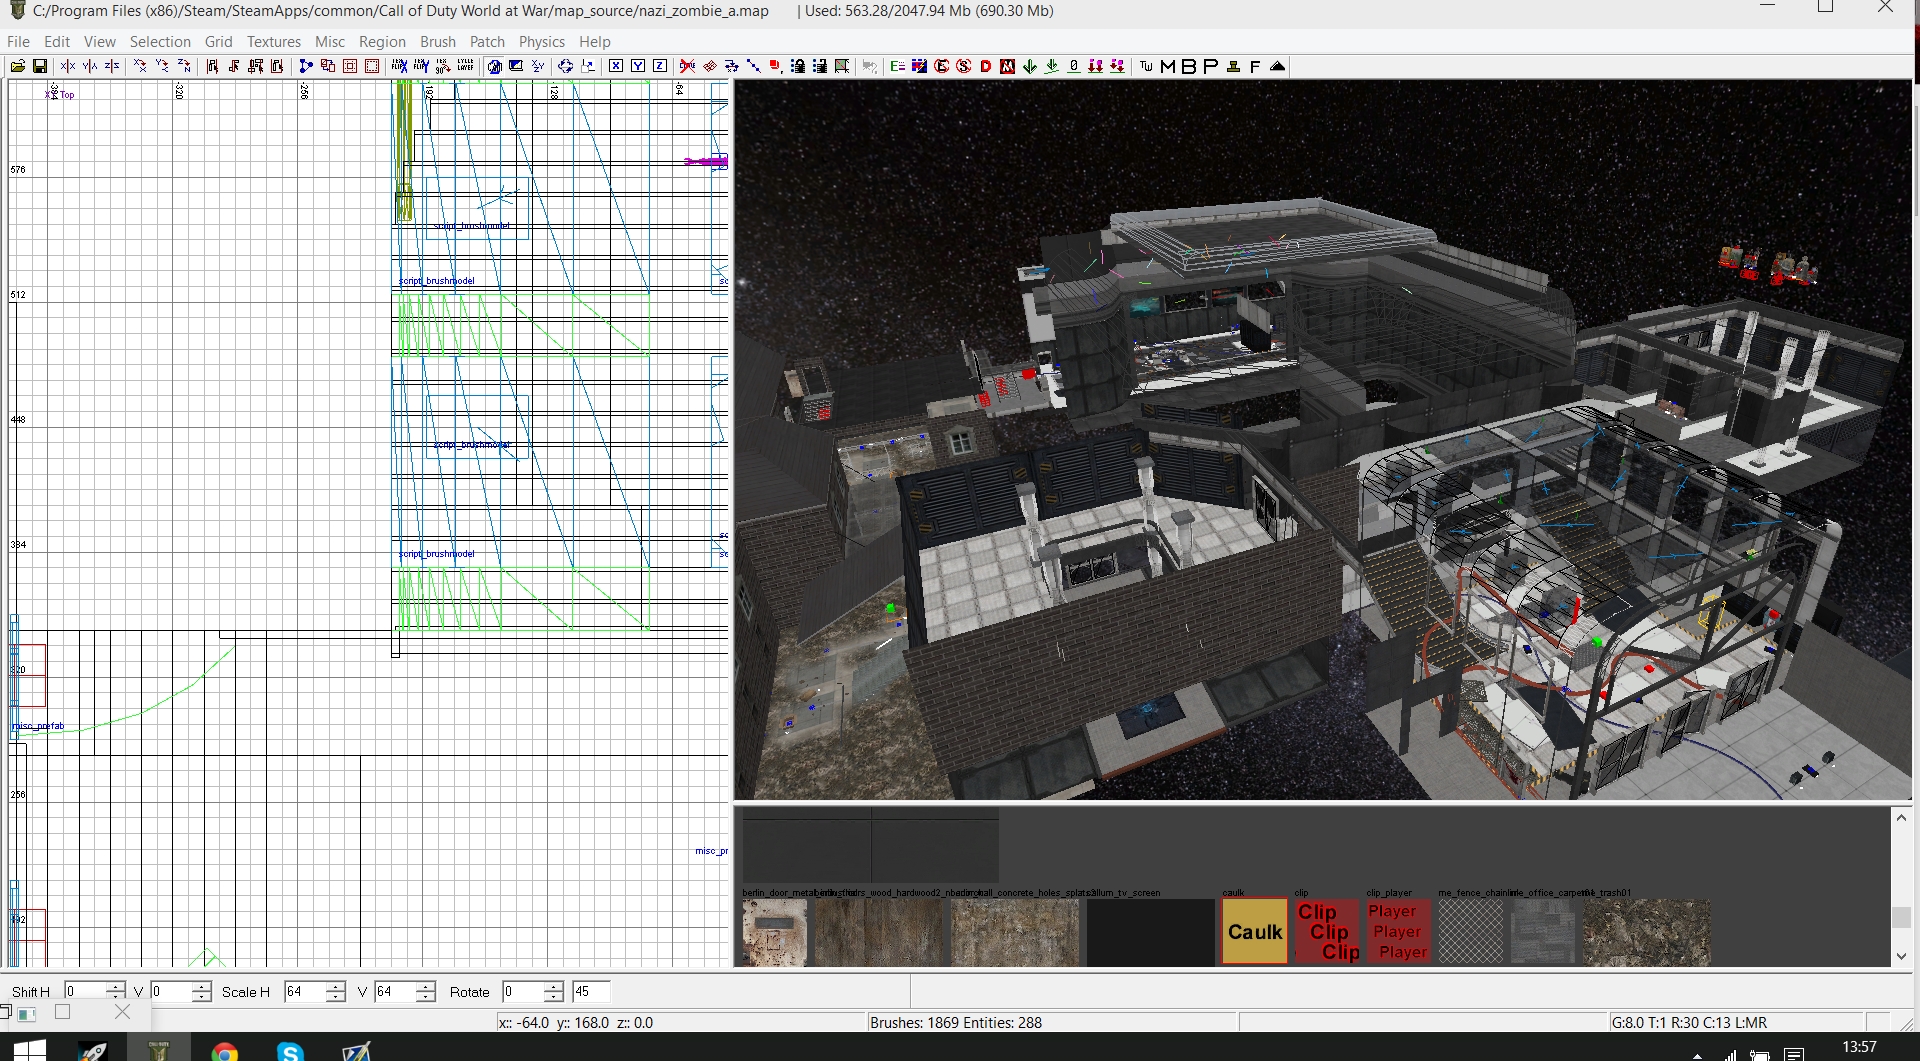Open the Help menu

coord(595,41)
